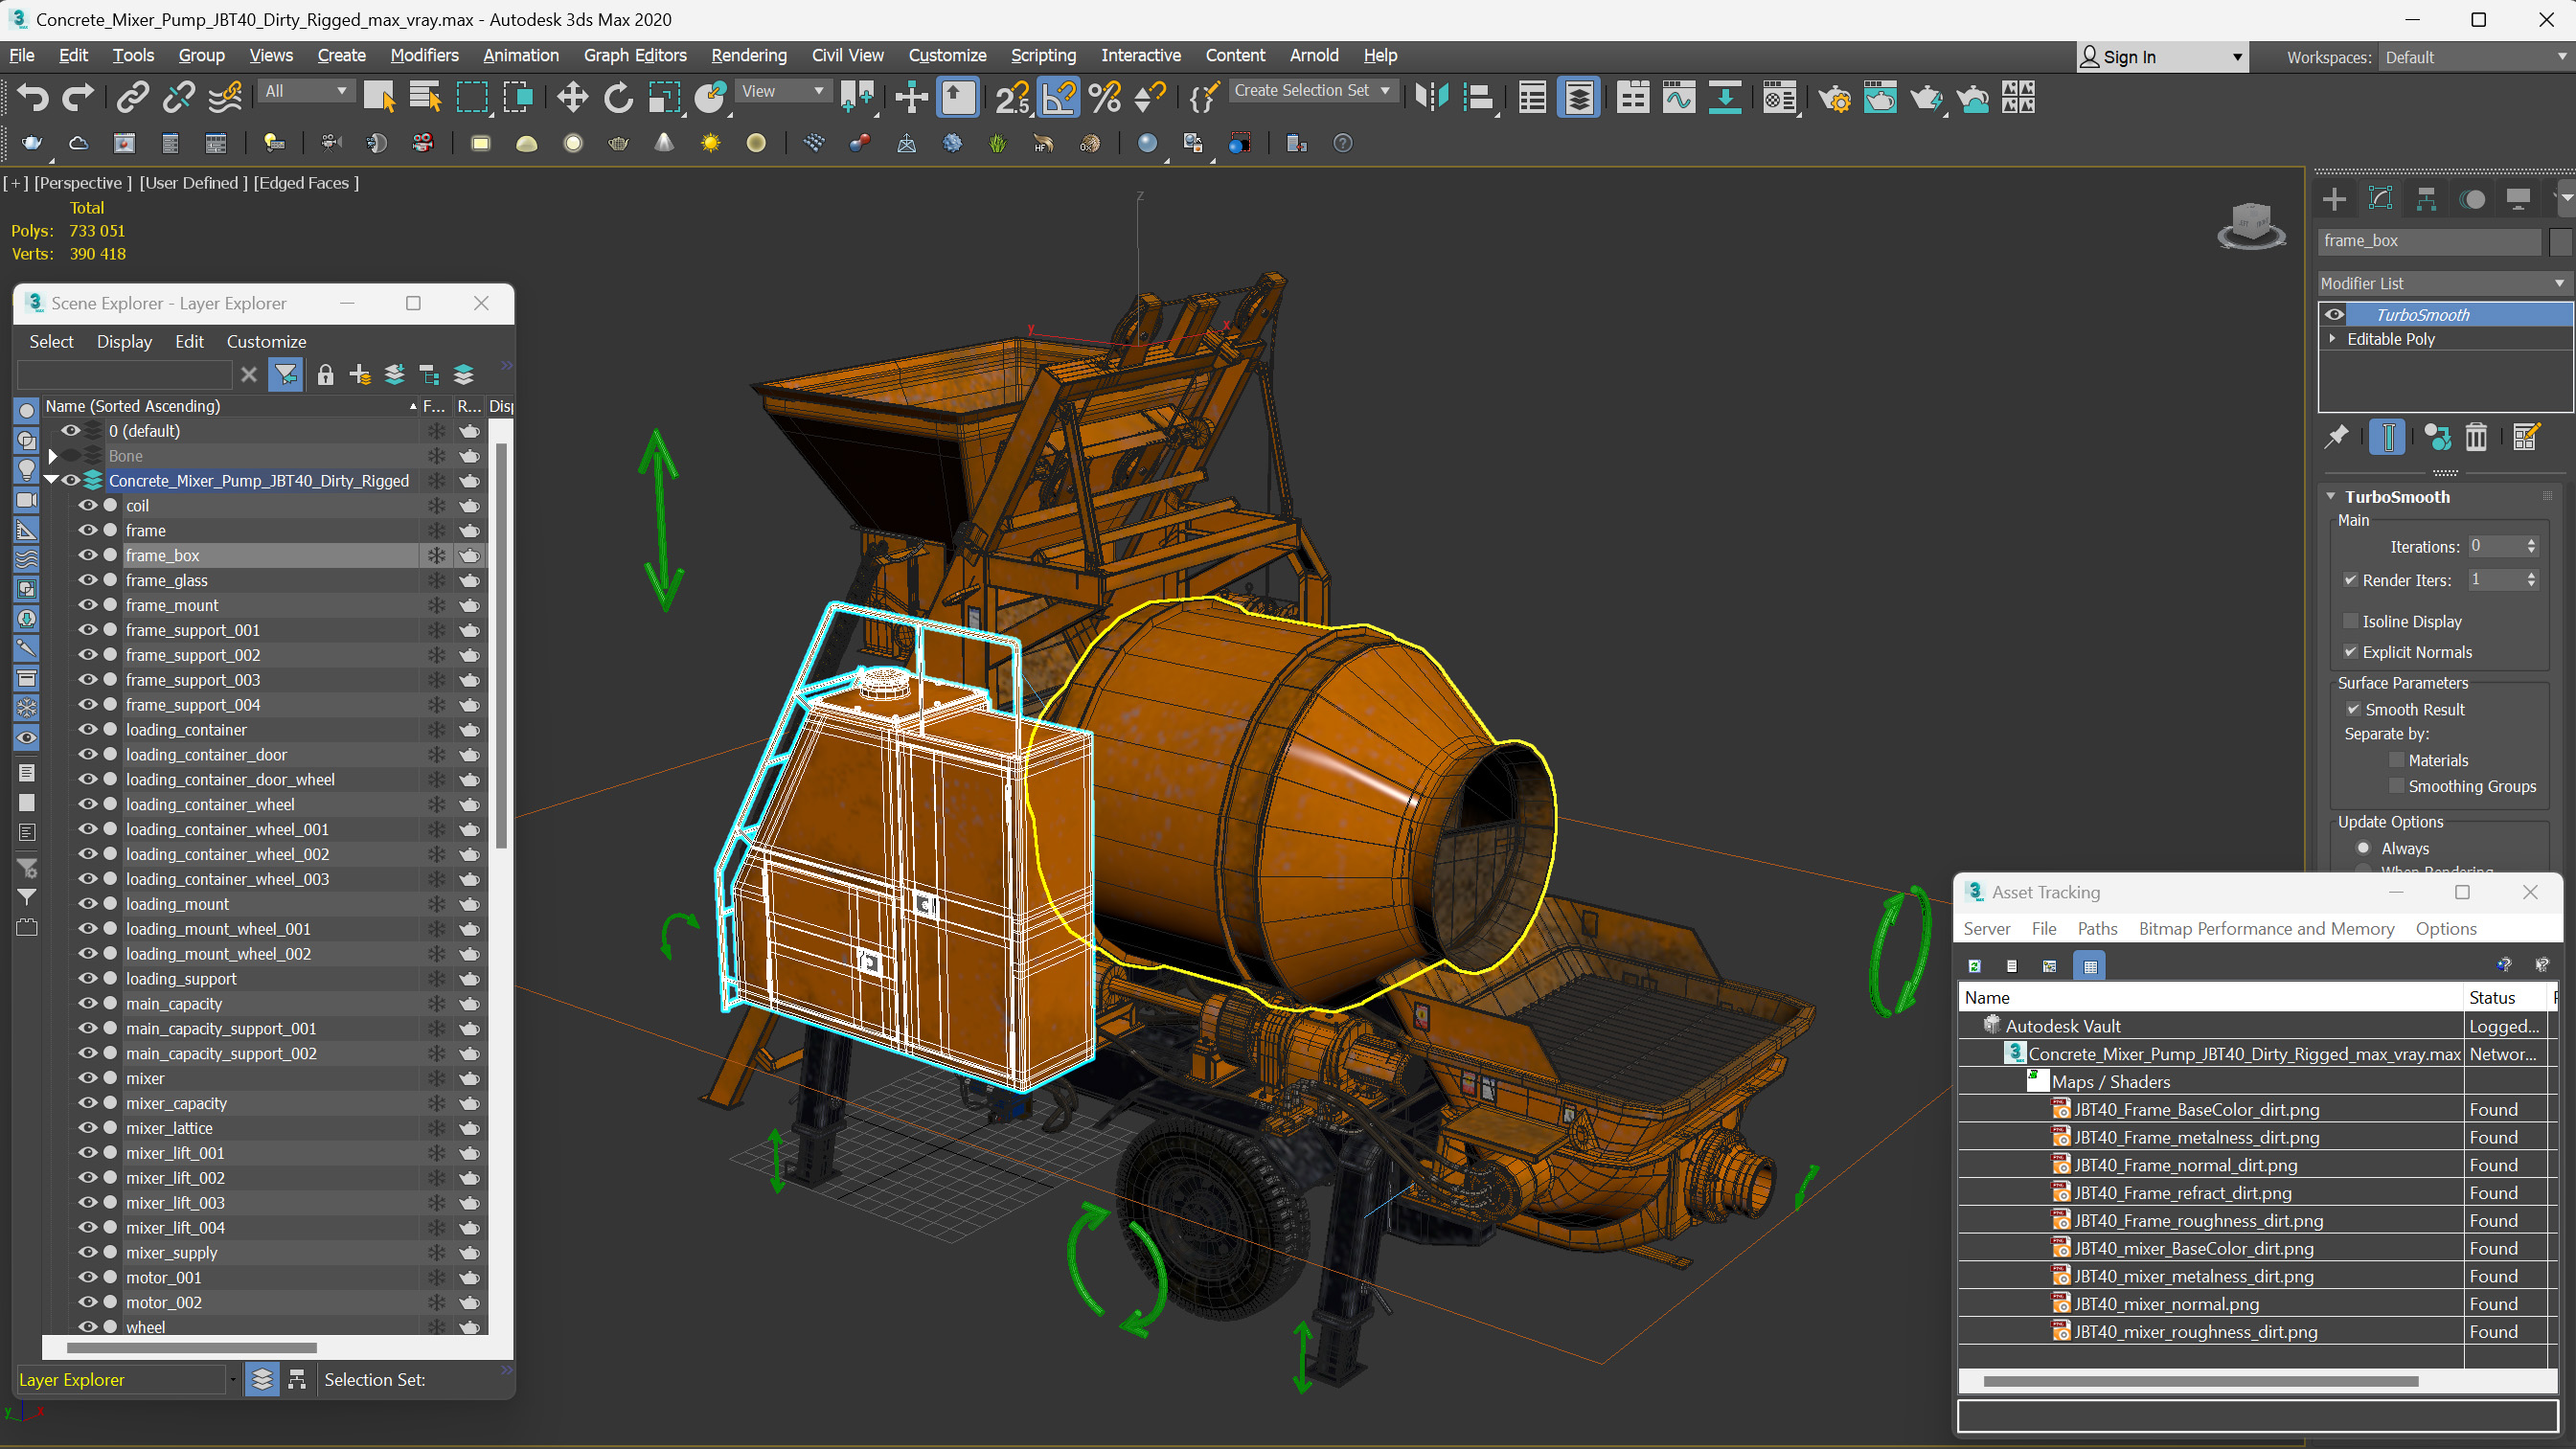Viewport: 2576px width, 1449px height.
Task: Open the Curve Editor icon
Action: [x=1679, y=97]
